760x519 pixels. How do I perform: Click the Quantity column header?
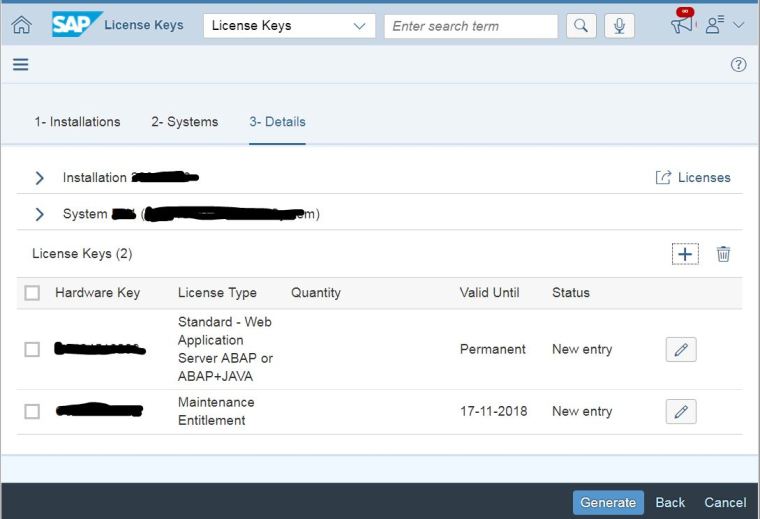[x=316, y=293]
